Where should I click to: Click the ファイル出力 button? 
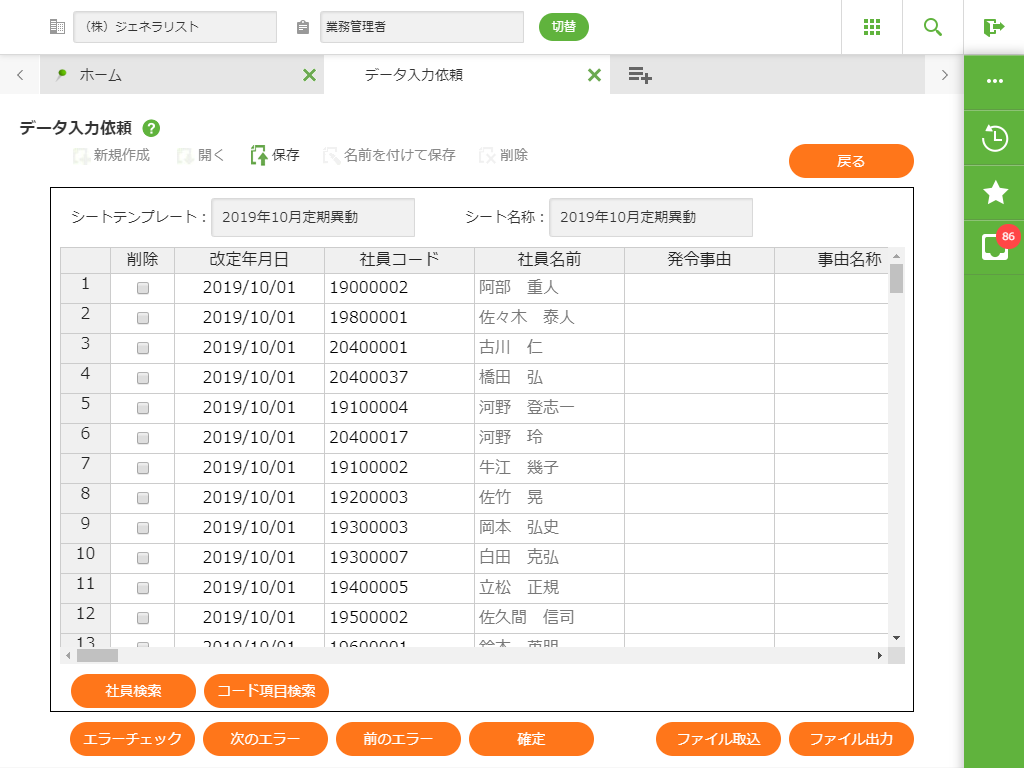851,739
